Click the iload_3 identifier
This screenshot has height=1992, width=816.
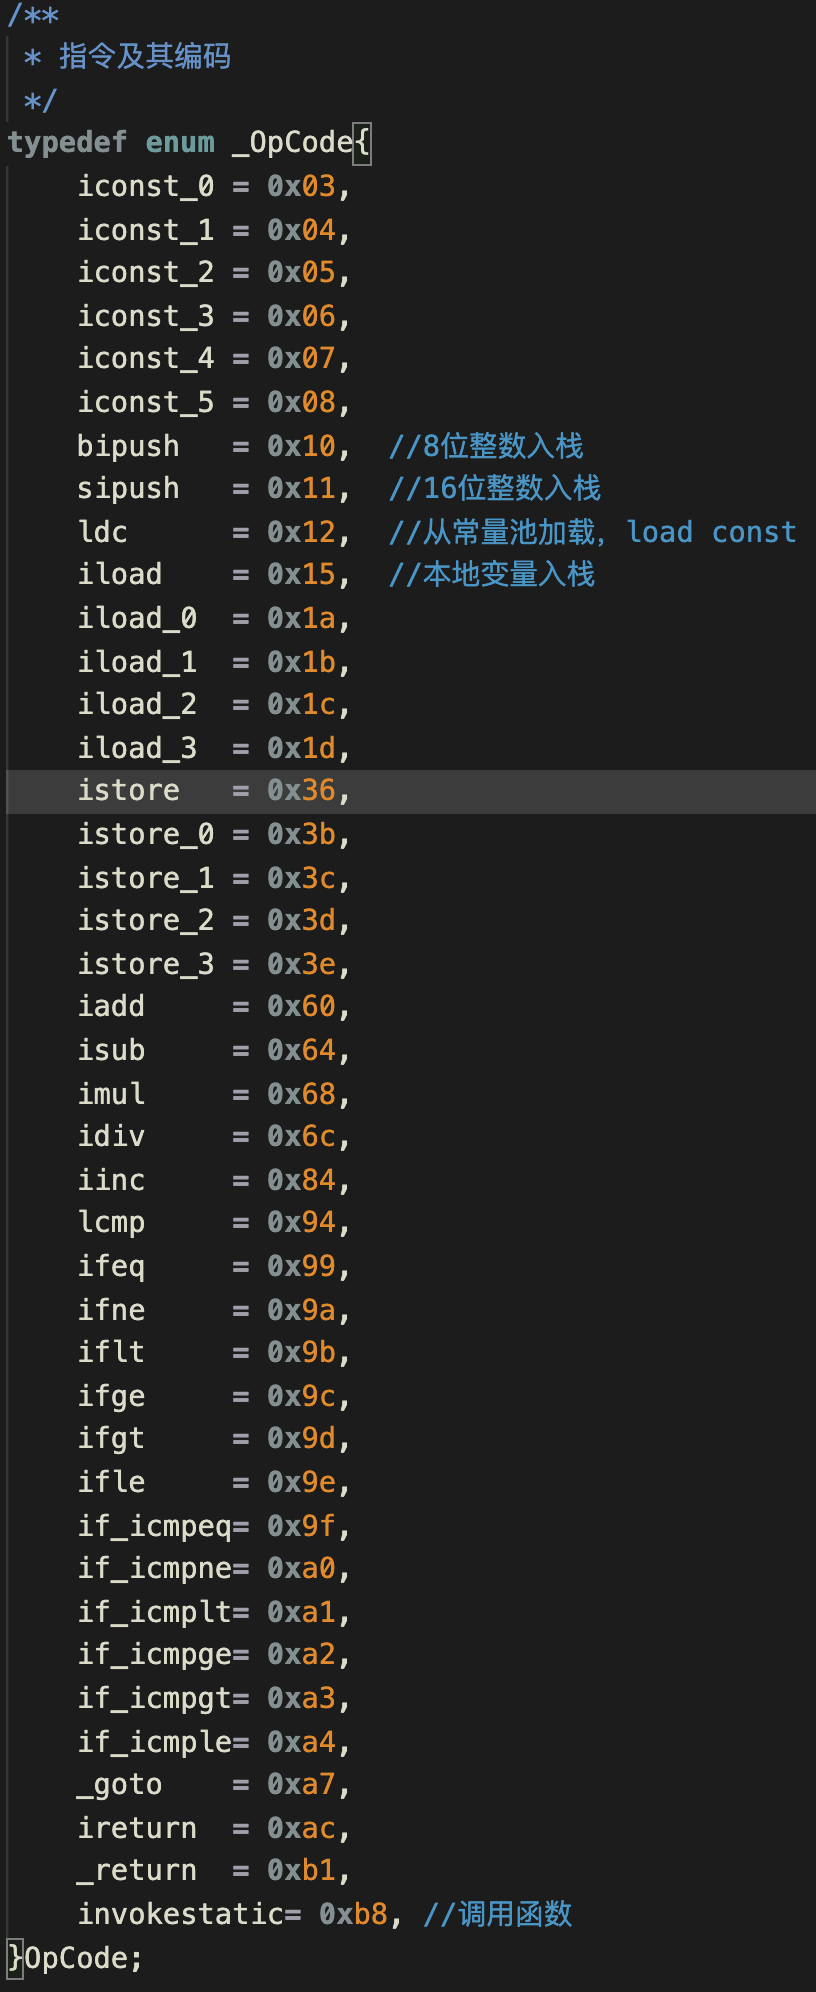tap(137, 748)
